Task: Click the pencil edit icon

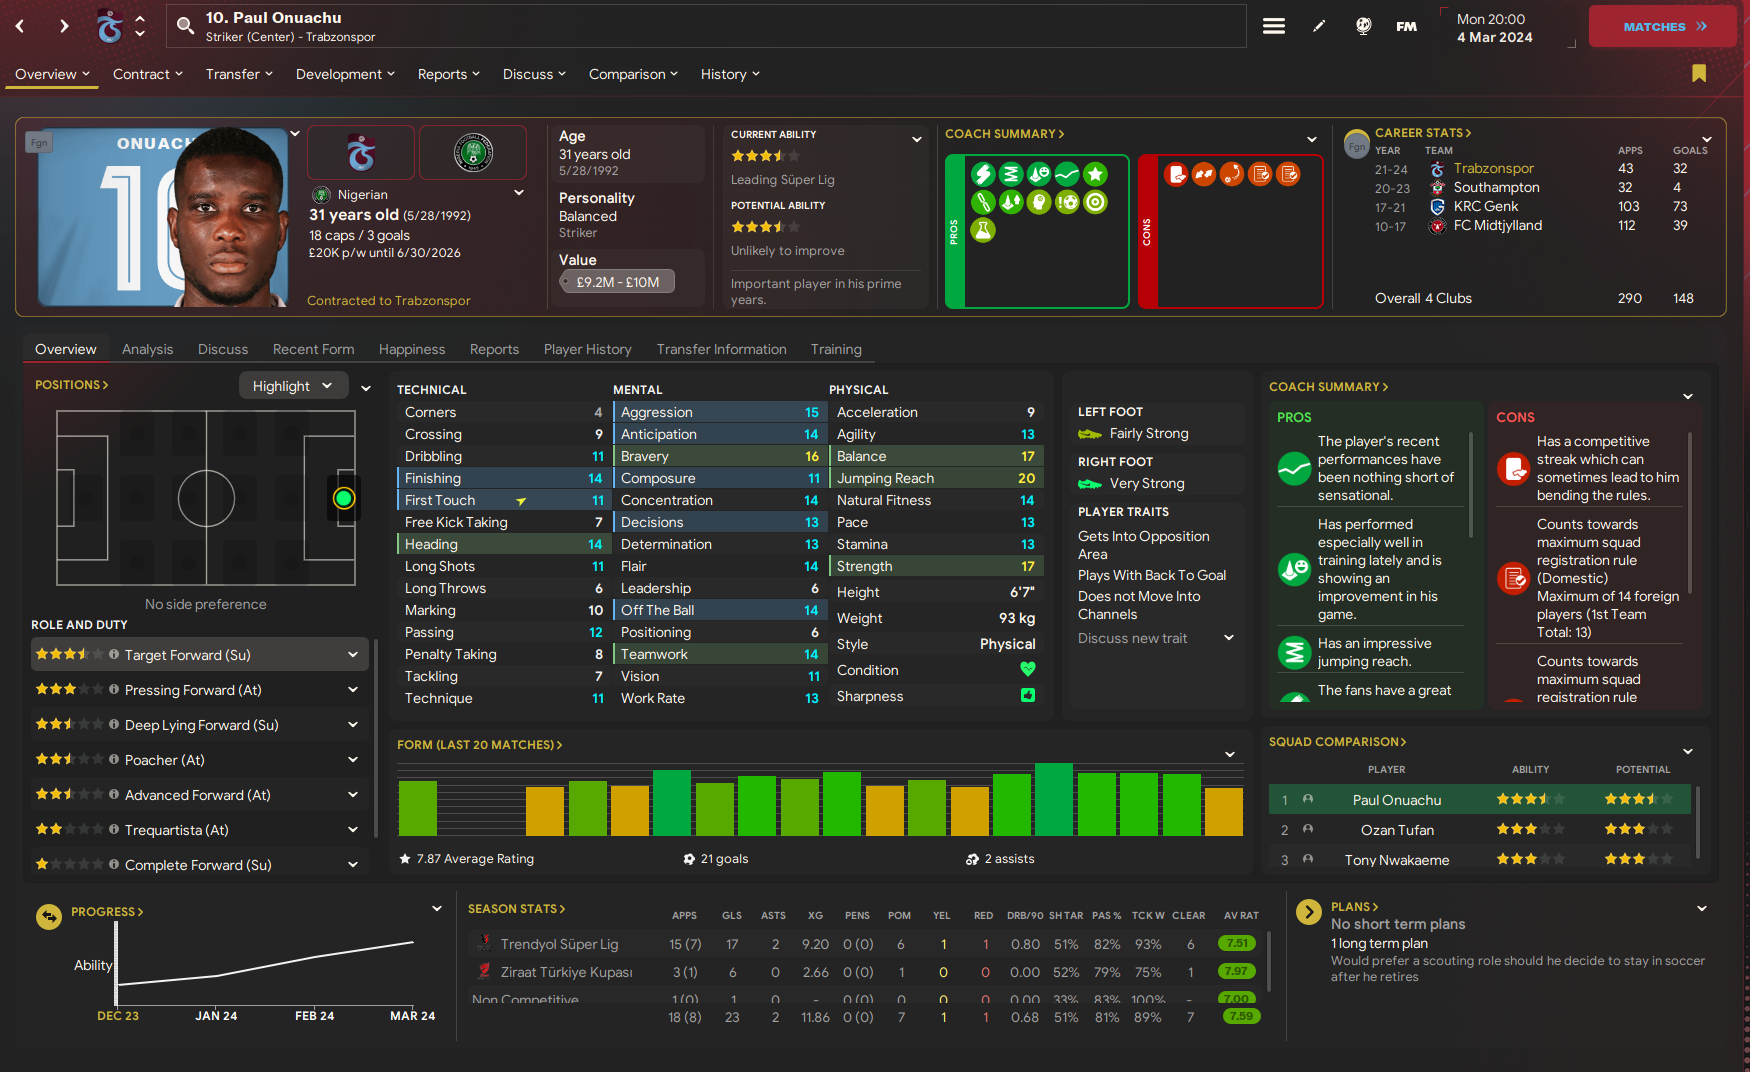Action: pos(1319,26)
